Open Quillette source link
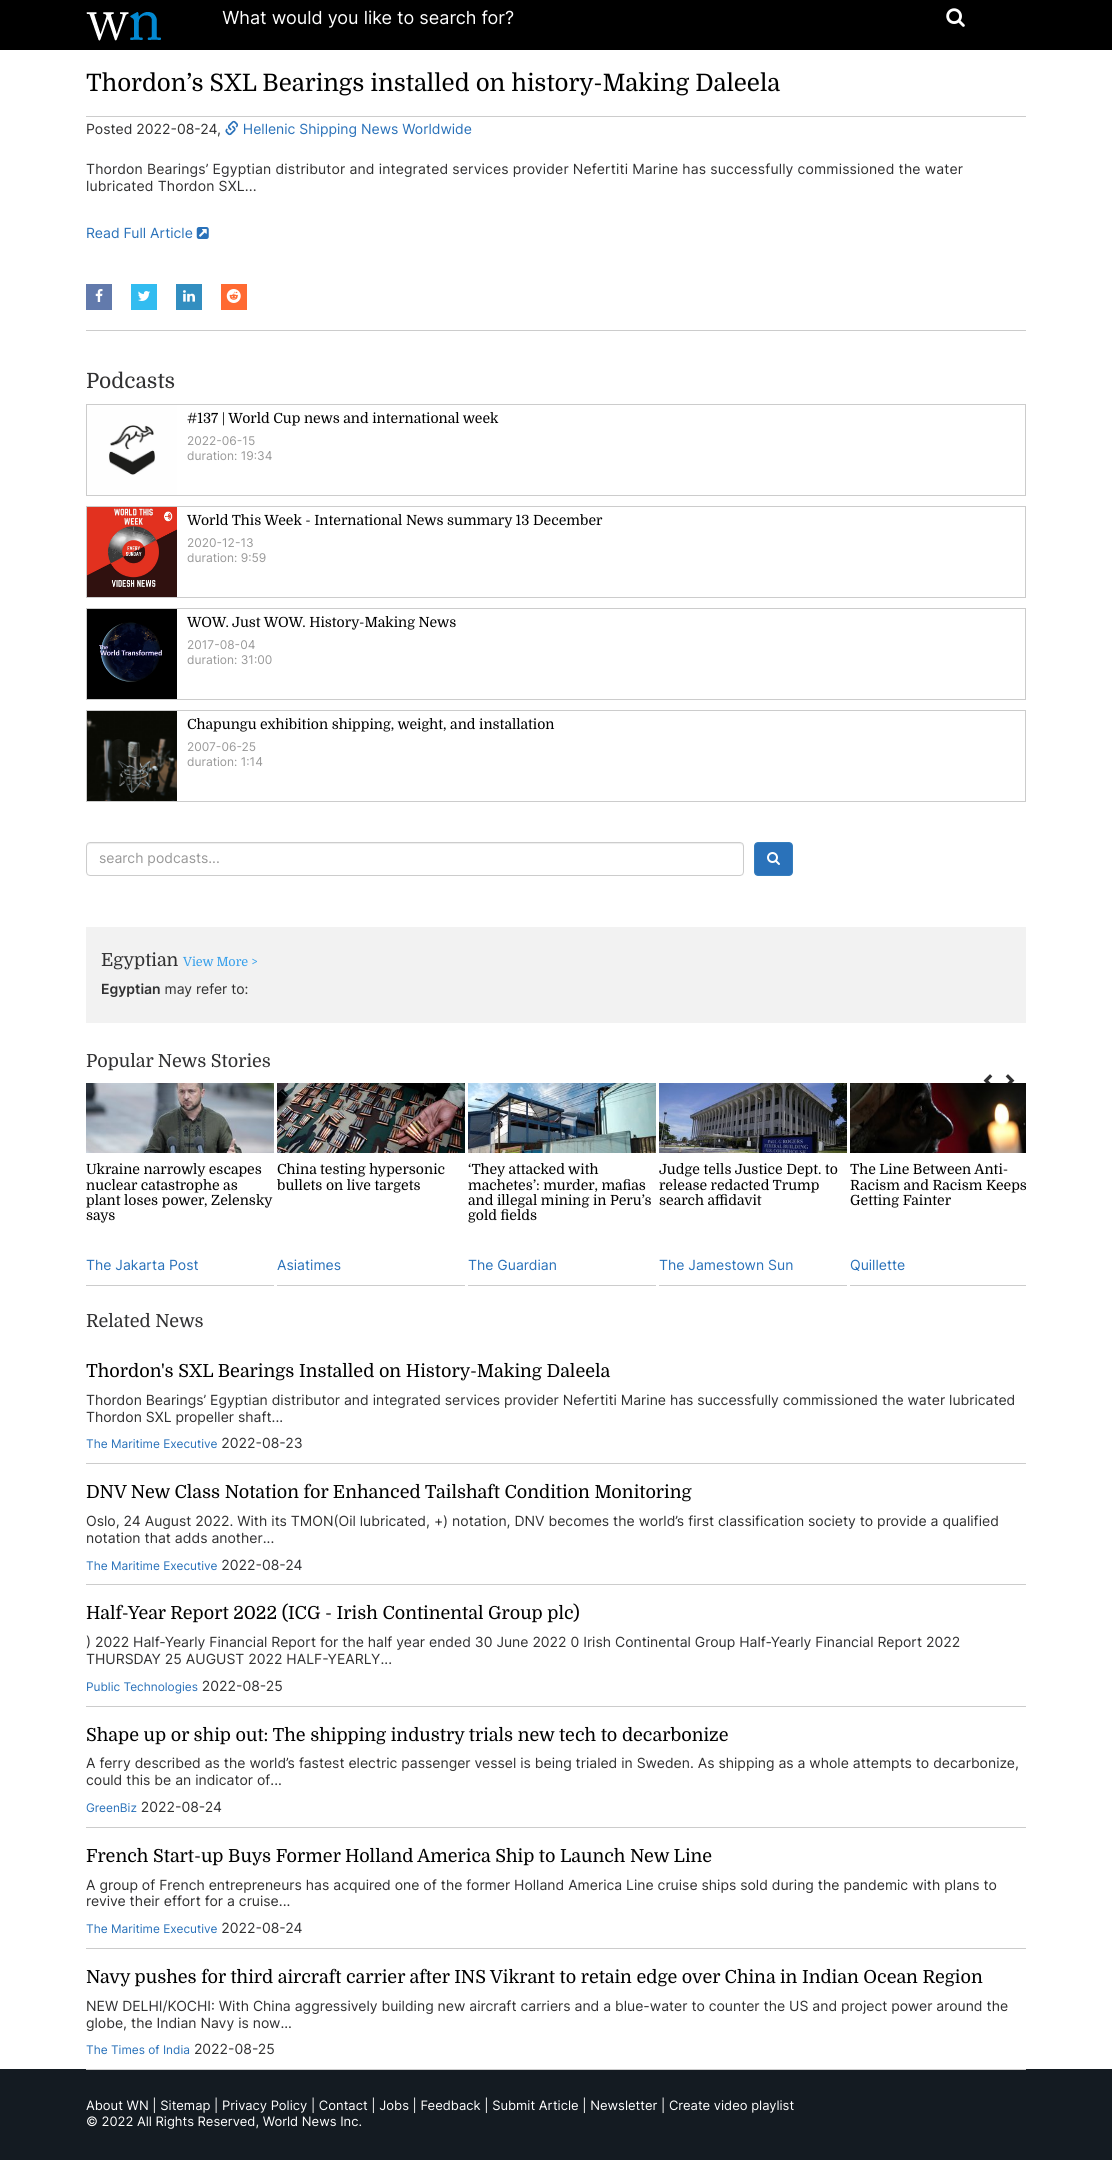 (877, 1265)
